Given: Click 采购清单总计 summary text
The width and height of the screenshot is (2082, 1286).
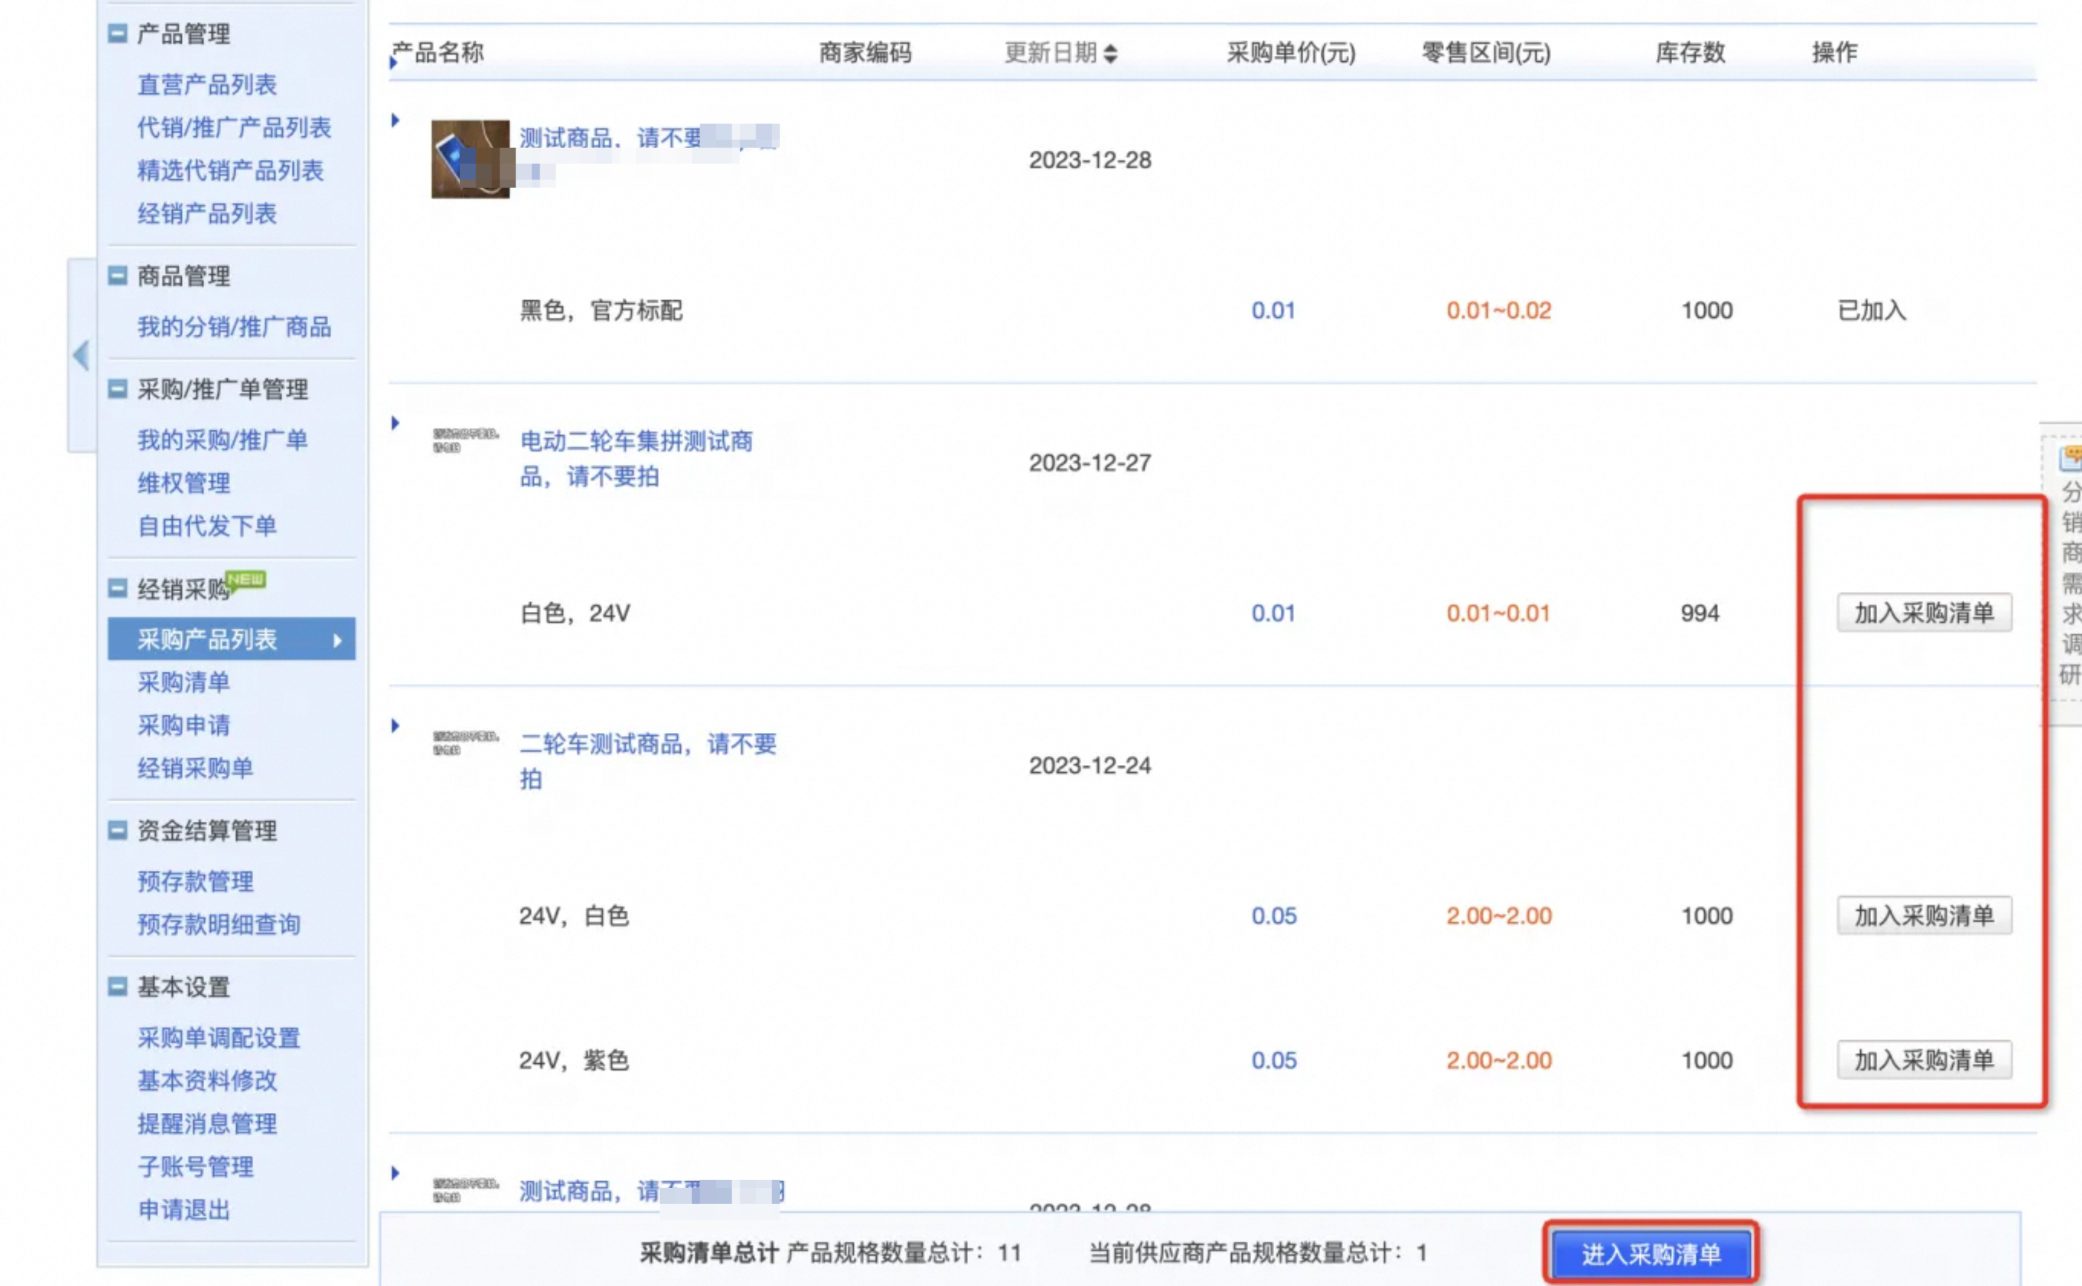Looking at the screenshot, I should click(709, 1253).
